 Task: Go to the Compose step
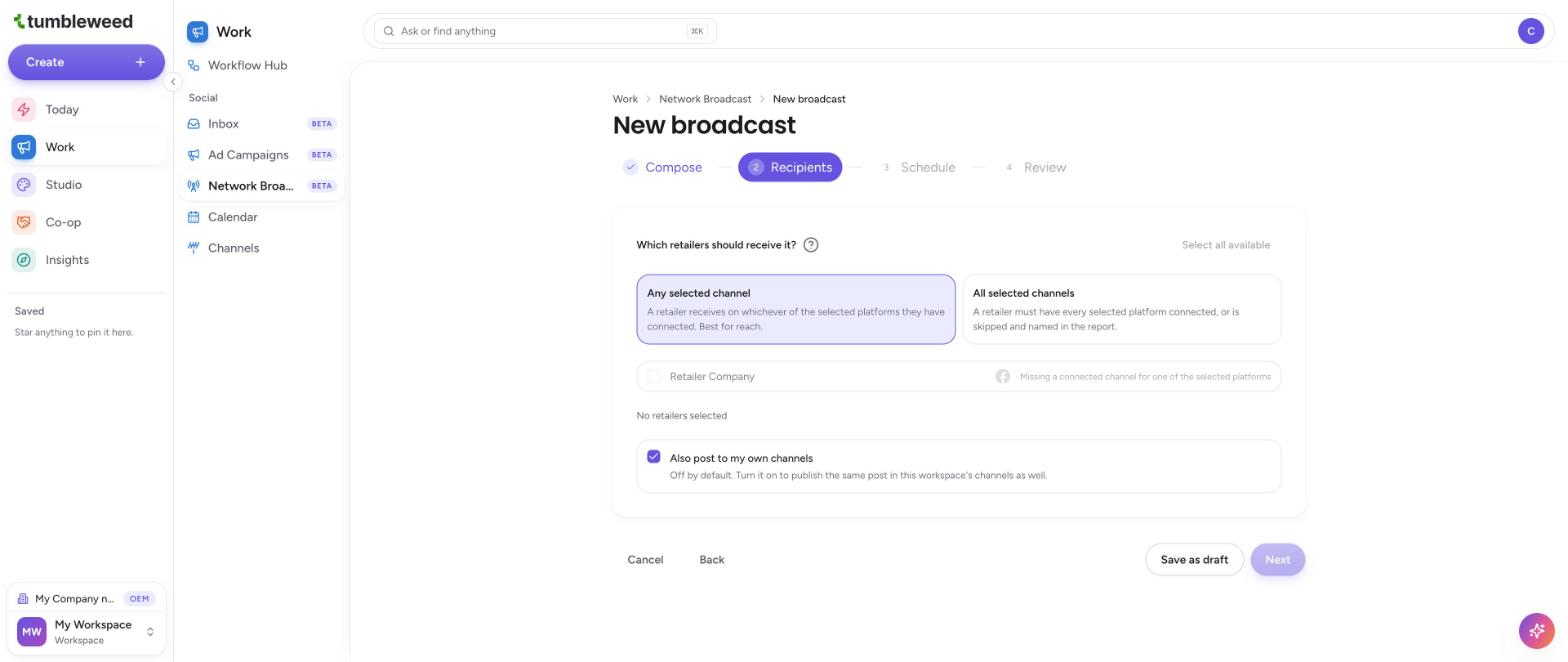[663, 167]
